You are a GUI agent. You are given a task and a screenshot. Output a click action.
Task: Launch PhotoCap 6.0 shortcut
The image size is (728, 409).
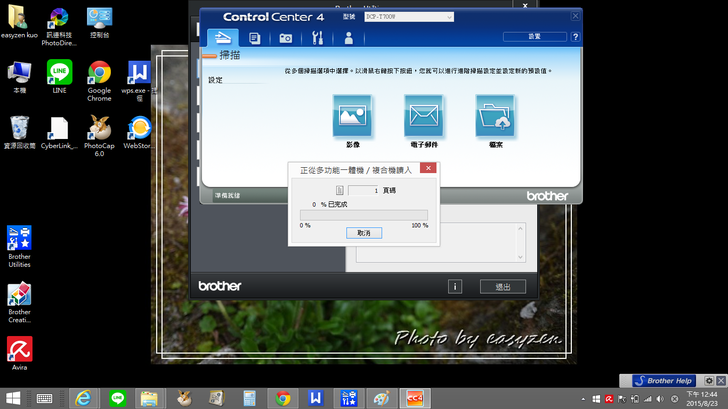99,136
